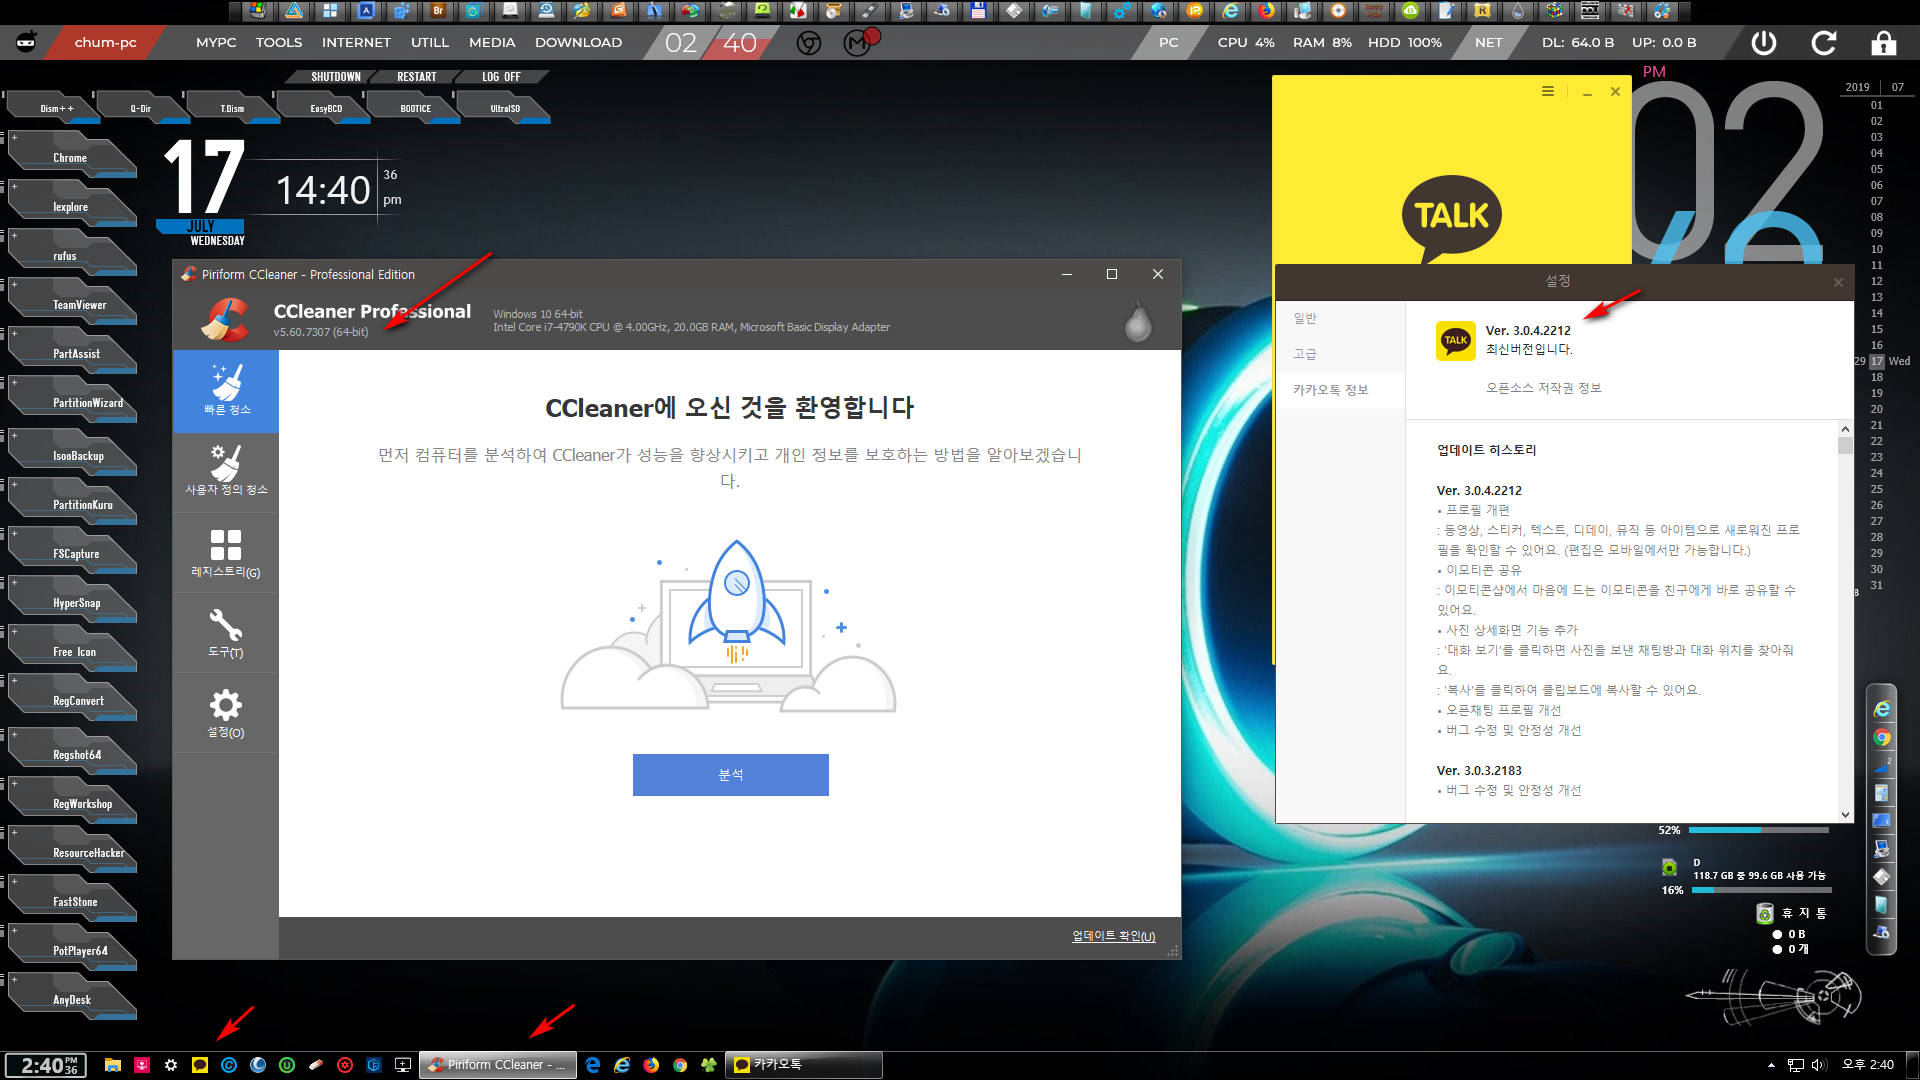Launch BOOTICE shortcut
Image resolution: width=1920 pixels, height=1080 pixels.
click(416, 108)
